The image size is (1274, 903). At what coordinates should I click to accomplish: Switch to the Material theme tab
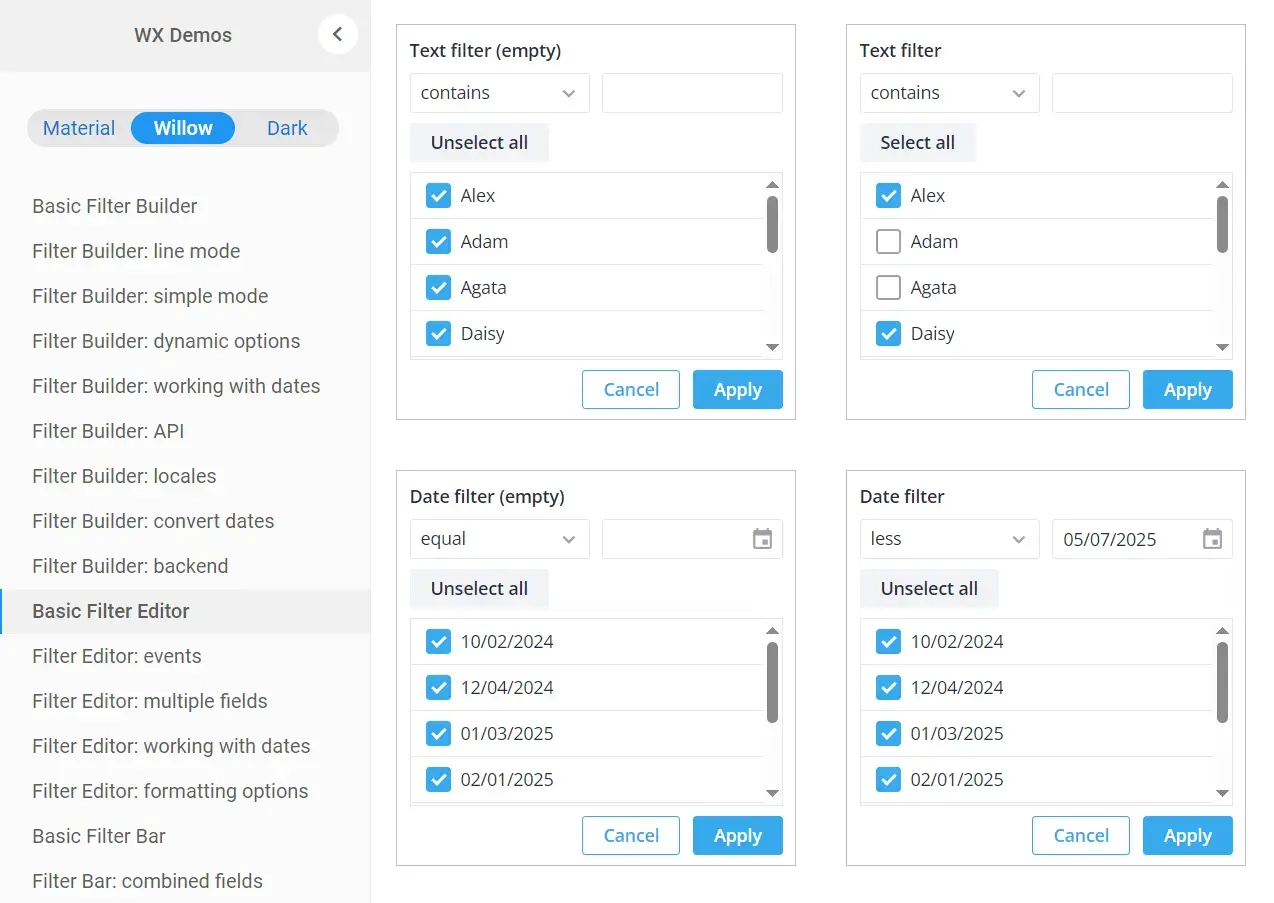coord(79,127)
